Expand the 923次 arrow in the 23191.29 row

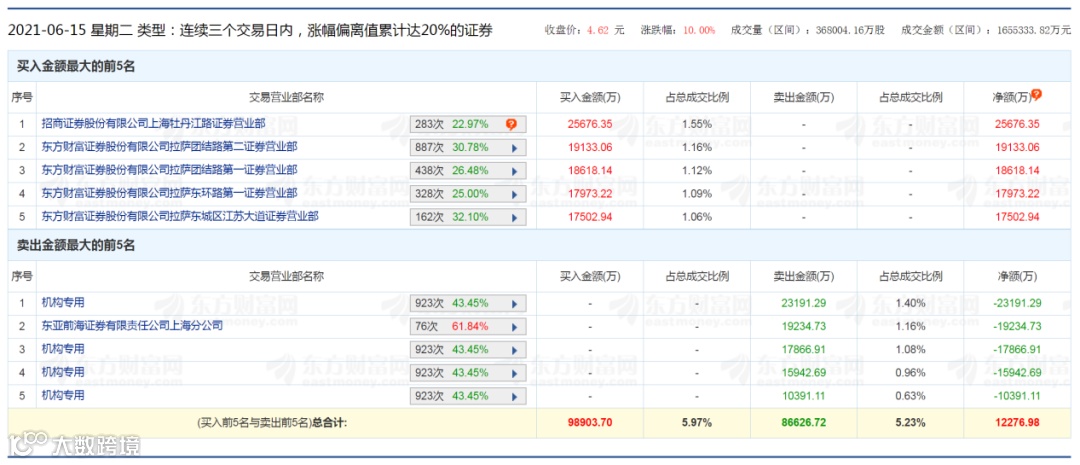[x=514, y=303]
